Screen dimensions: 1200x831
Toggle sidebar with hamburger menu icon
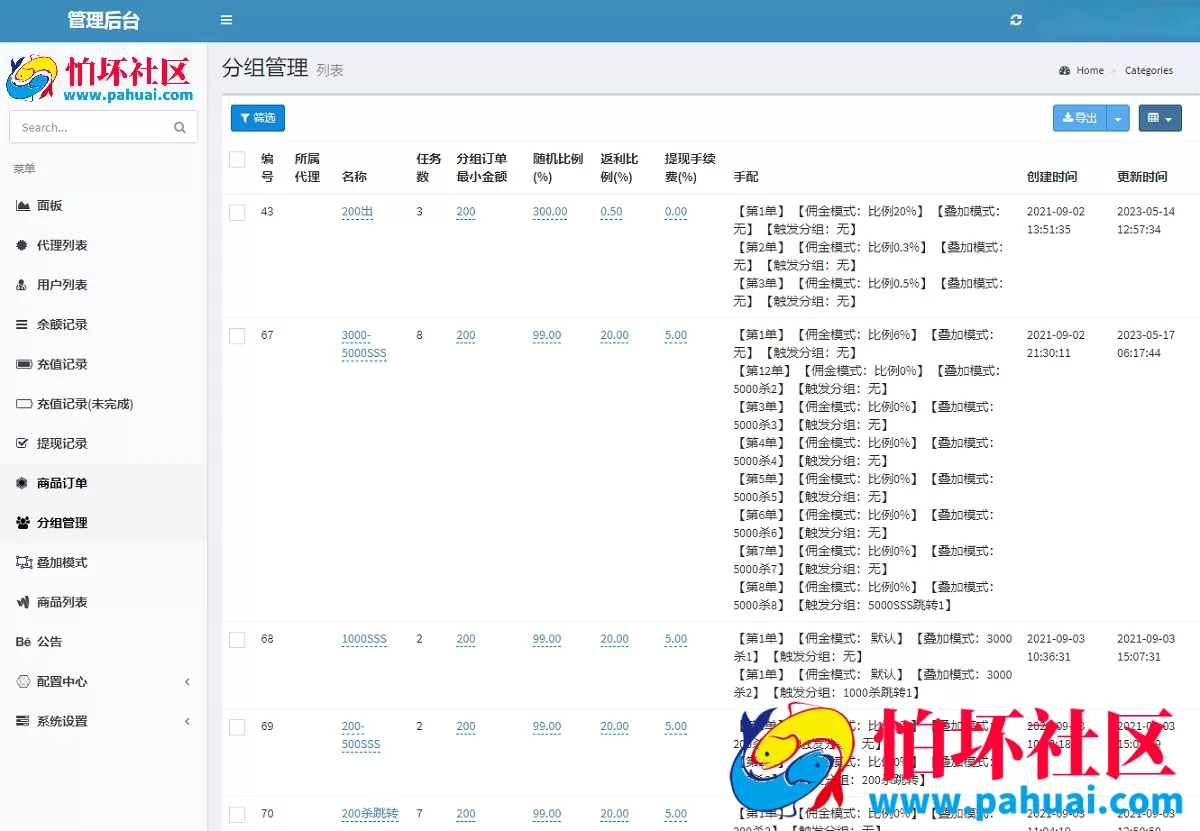pos(227,20)
